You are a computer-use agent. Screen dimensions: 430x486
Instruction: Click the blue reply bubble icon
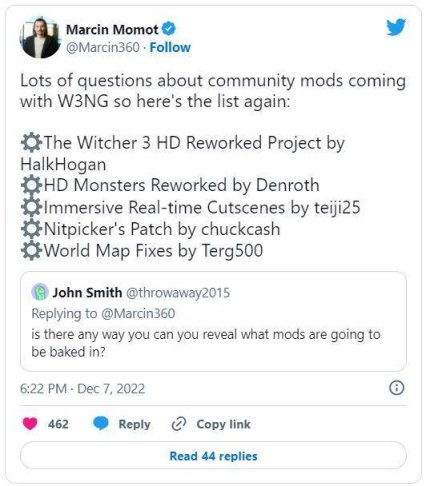pyautogui.click(x=101, y=424)
